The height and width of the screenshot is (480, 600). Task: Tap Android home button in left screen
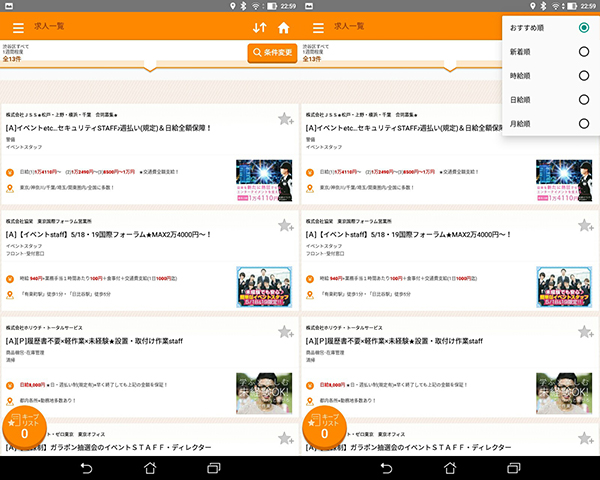150,468
